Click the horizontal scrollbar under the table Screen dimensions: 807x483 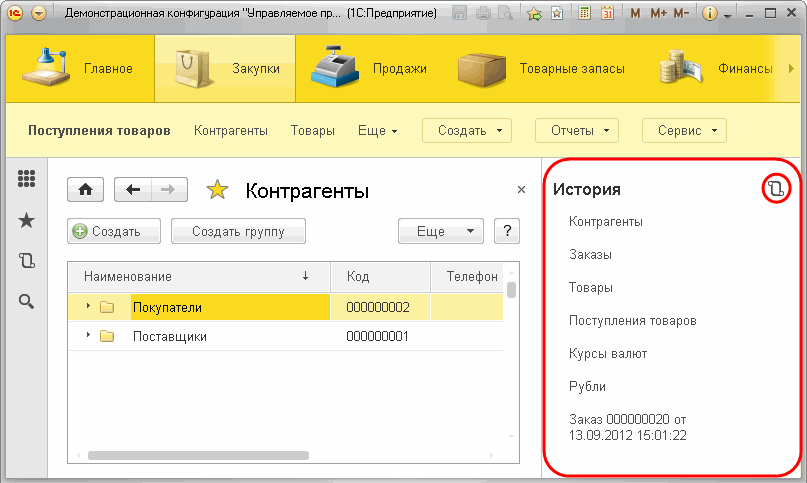point(198,456)
